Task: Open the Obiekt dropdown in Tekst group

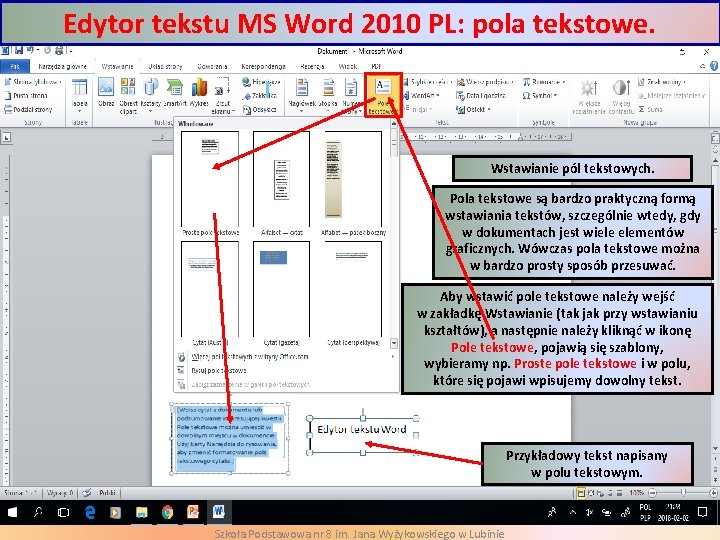Action: pyautogui.click(x=473, y=109)
